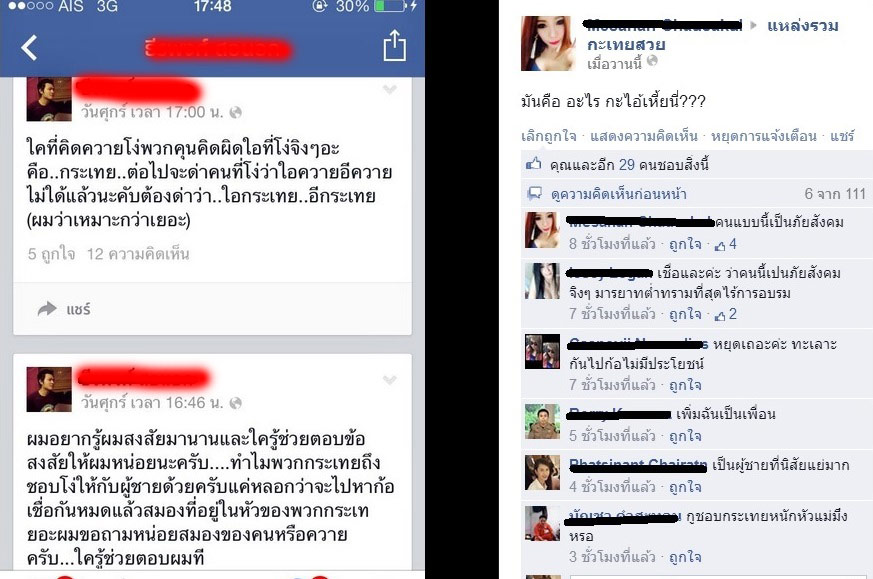The height and width of the screenshot is (579, 873).
Task: Click the thumbs-up icon beside 29 คนชอบสิ่งนี้
Action: [x=533, y=164]
